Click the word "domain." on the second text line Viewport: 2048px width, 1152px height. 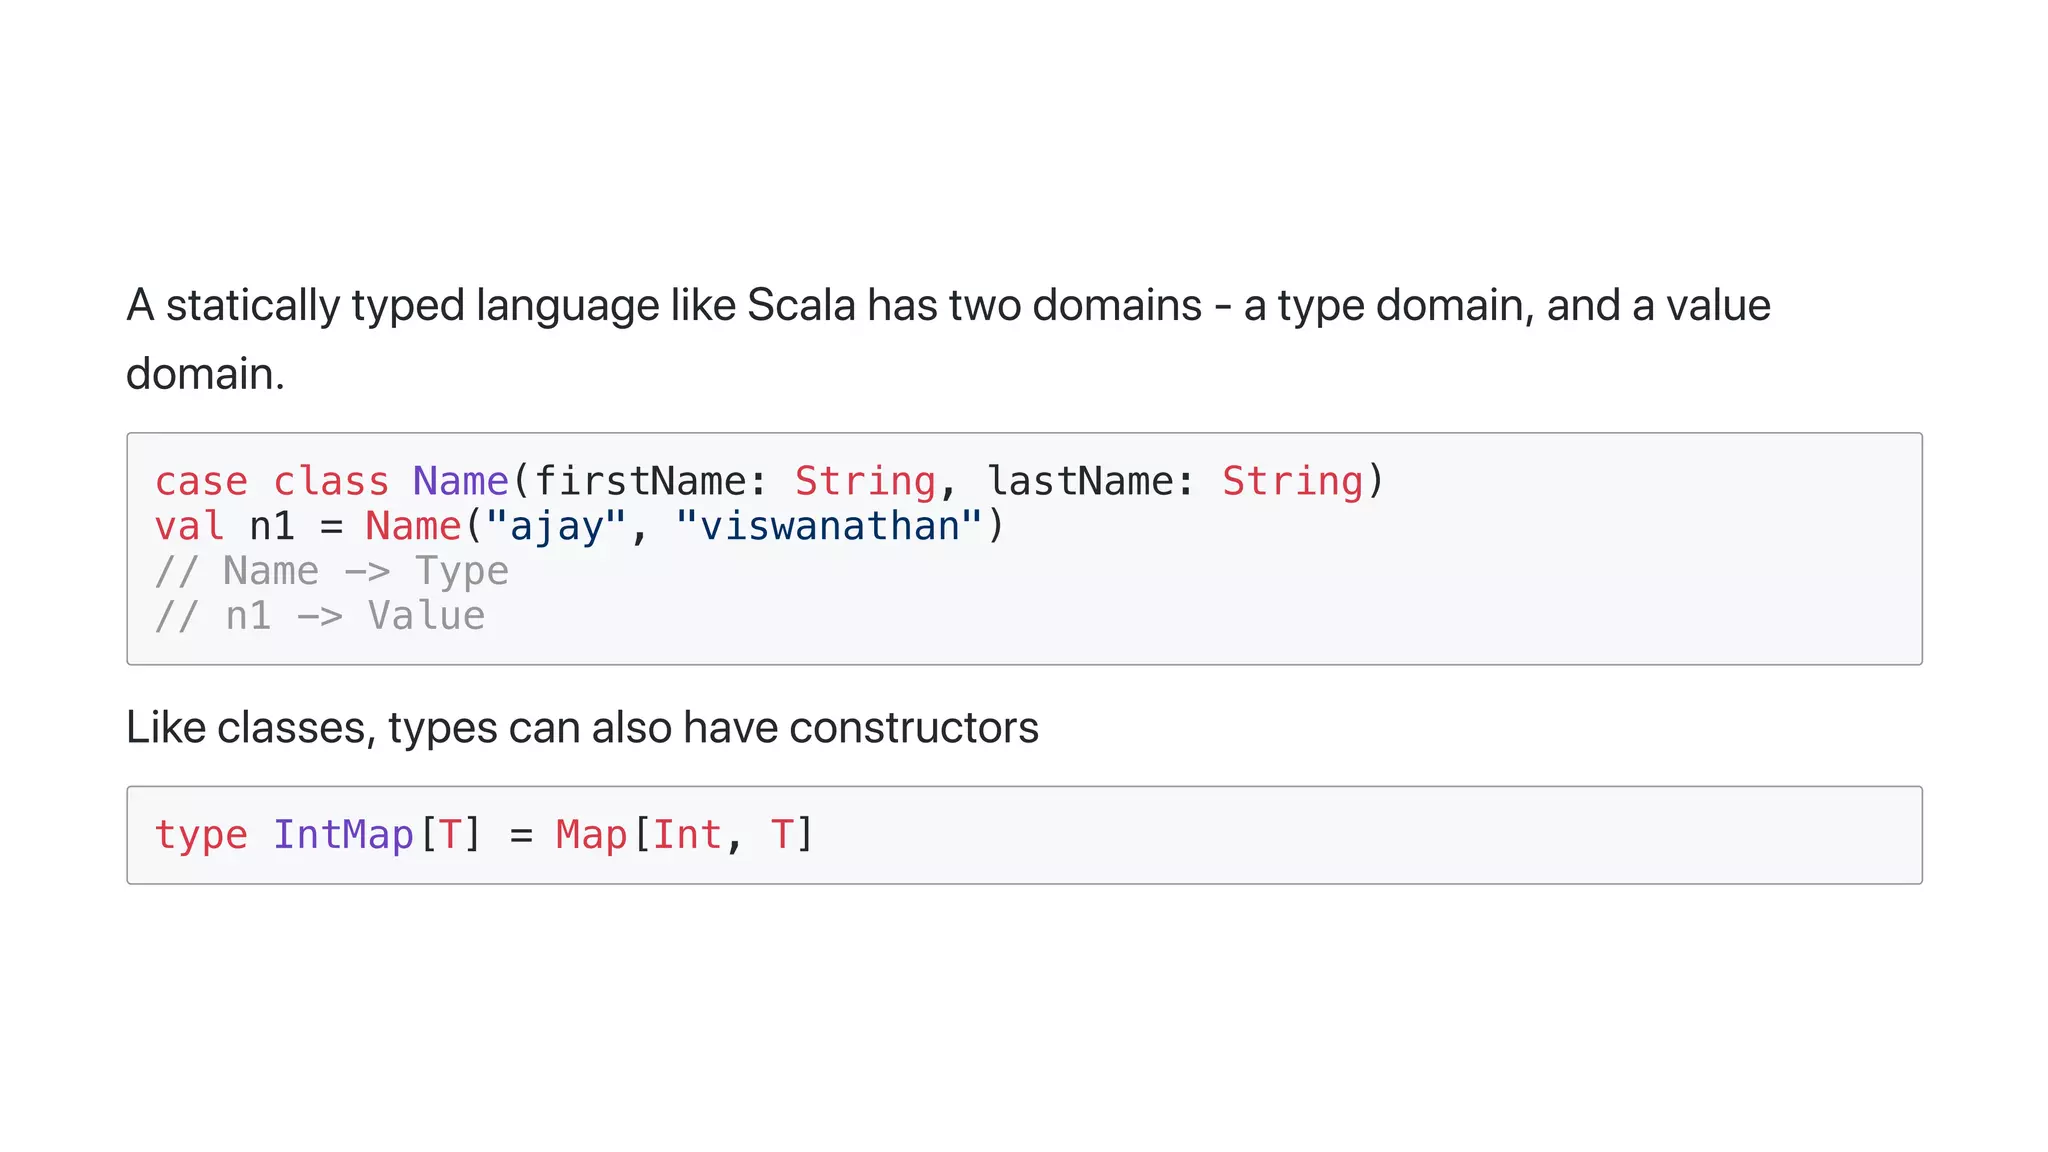pyautogui.click(x=205, y=374)
